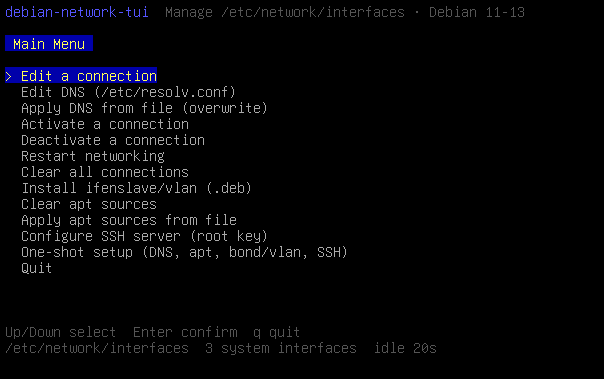Click the debian-network-tui title text
Screen dimensions: 604x379
tap(77, 12)
